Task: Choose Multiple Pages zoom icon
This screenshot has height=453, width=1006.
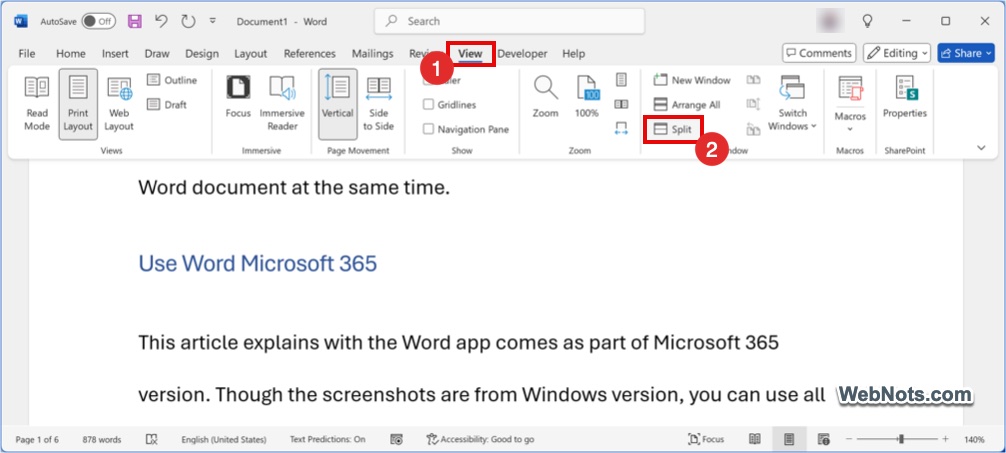Action: click(621, 104)
